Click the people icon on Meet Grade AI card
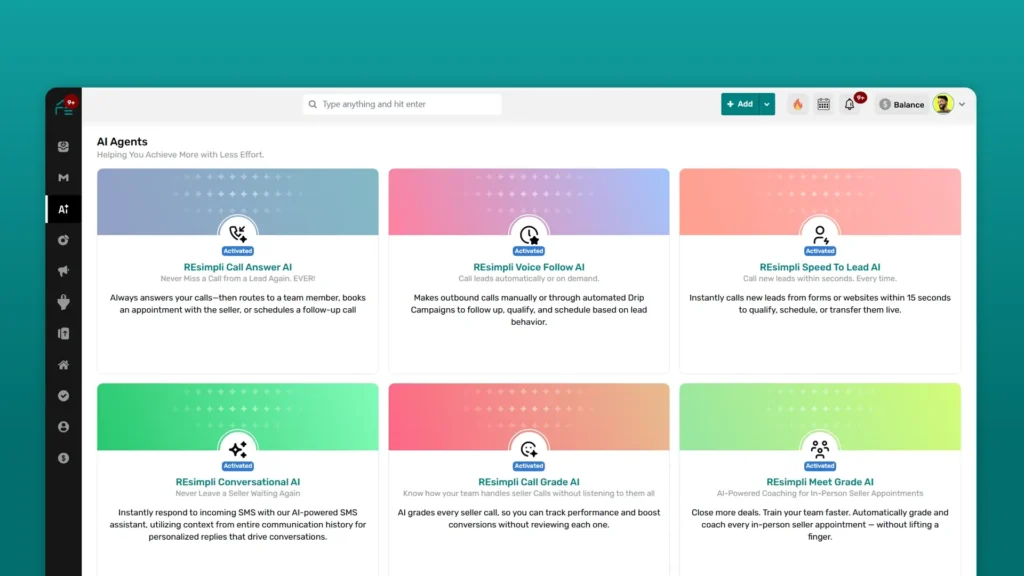 click(820, 449)
